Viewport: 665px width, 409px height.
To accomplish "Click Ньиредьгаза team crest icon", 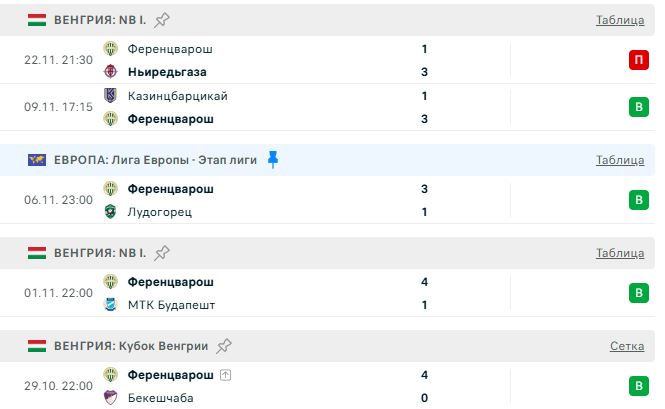I will (x=111, y=72).
